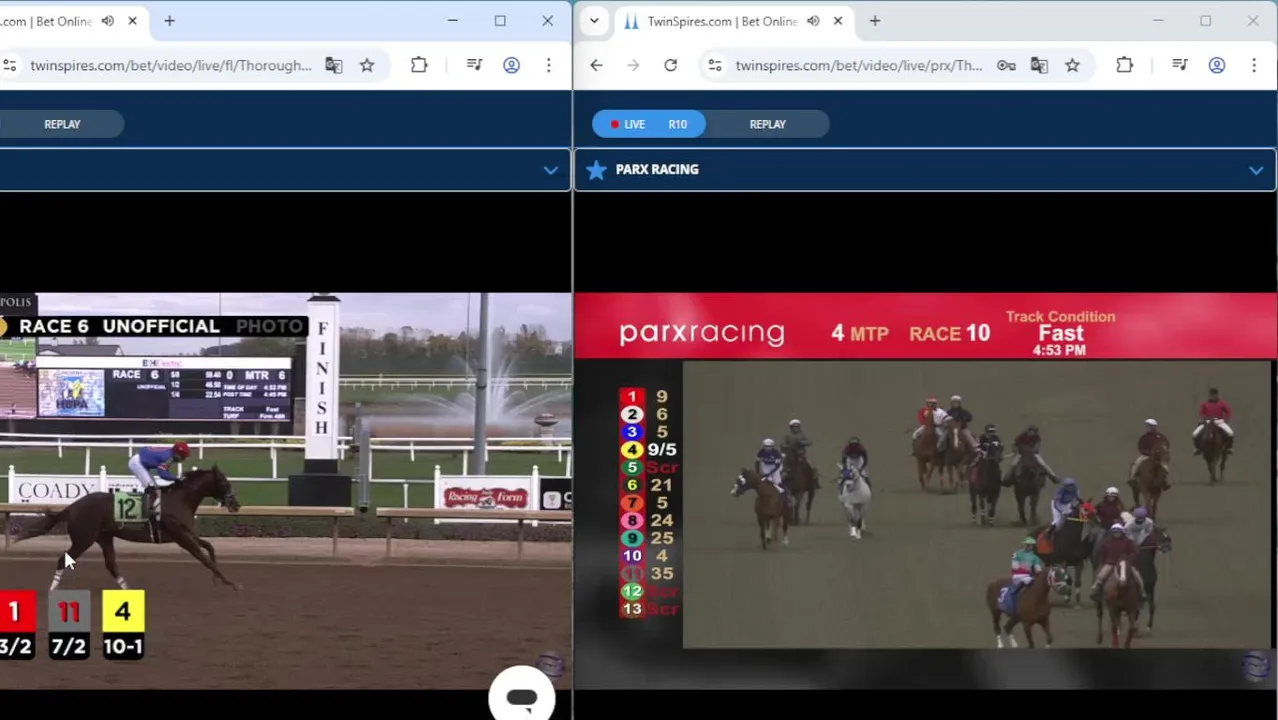This screenshot has width=1278, height=720.
Task: View site information icon in left address bar
Action: 10,65
